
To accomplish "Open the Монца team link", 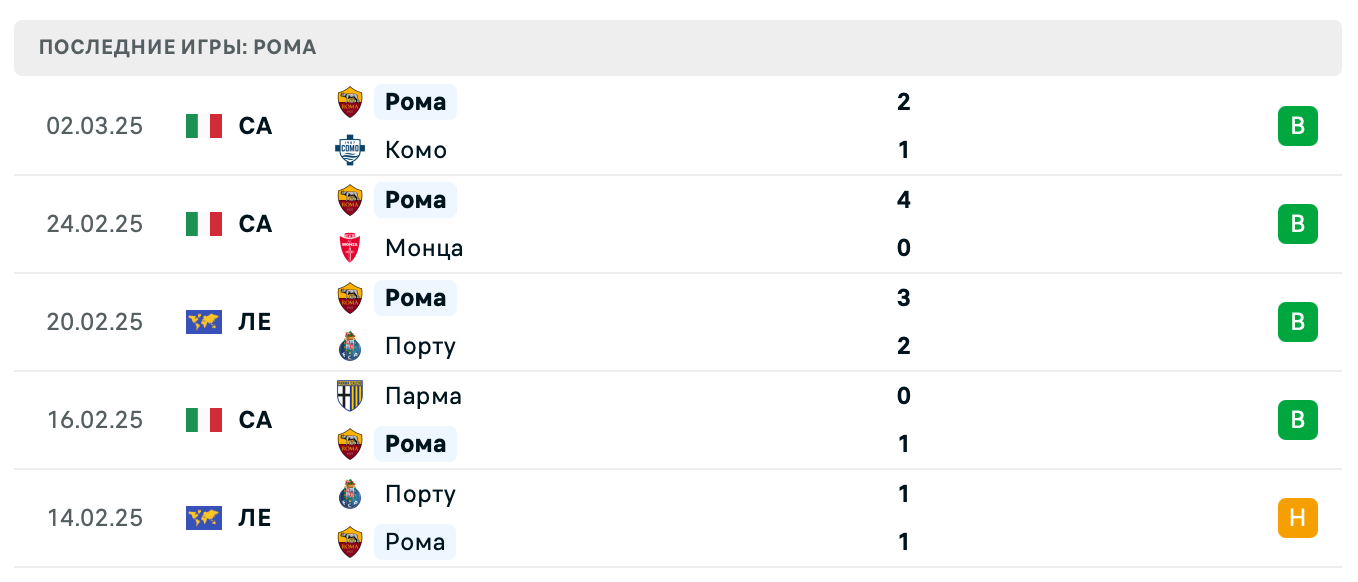I will click(424, 248).
